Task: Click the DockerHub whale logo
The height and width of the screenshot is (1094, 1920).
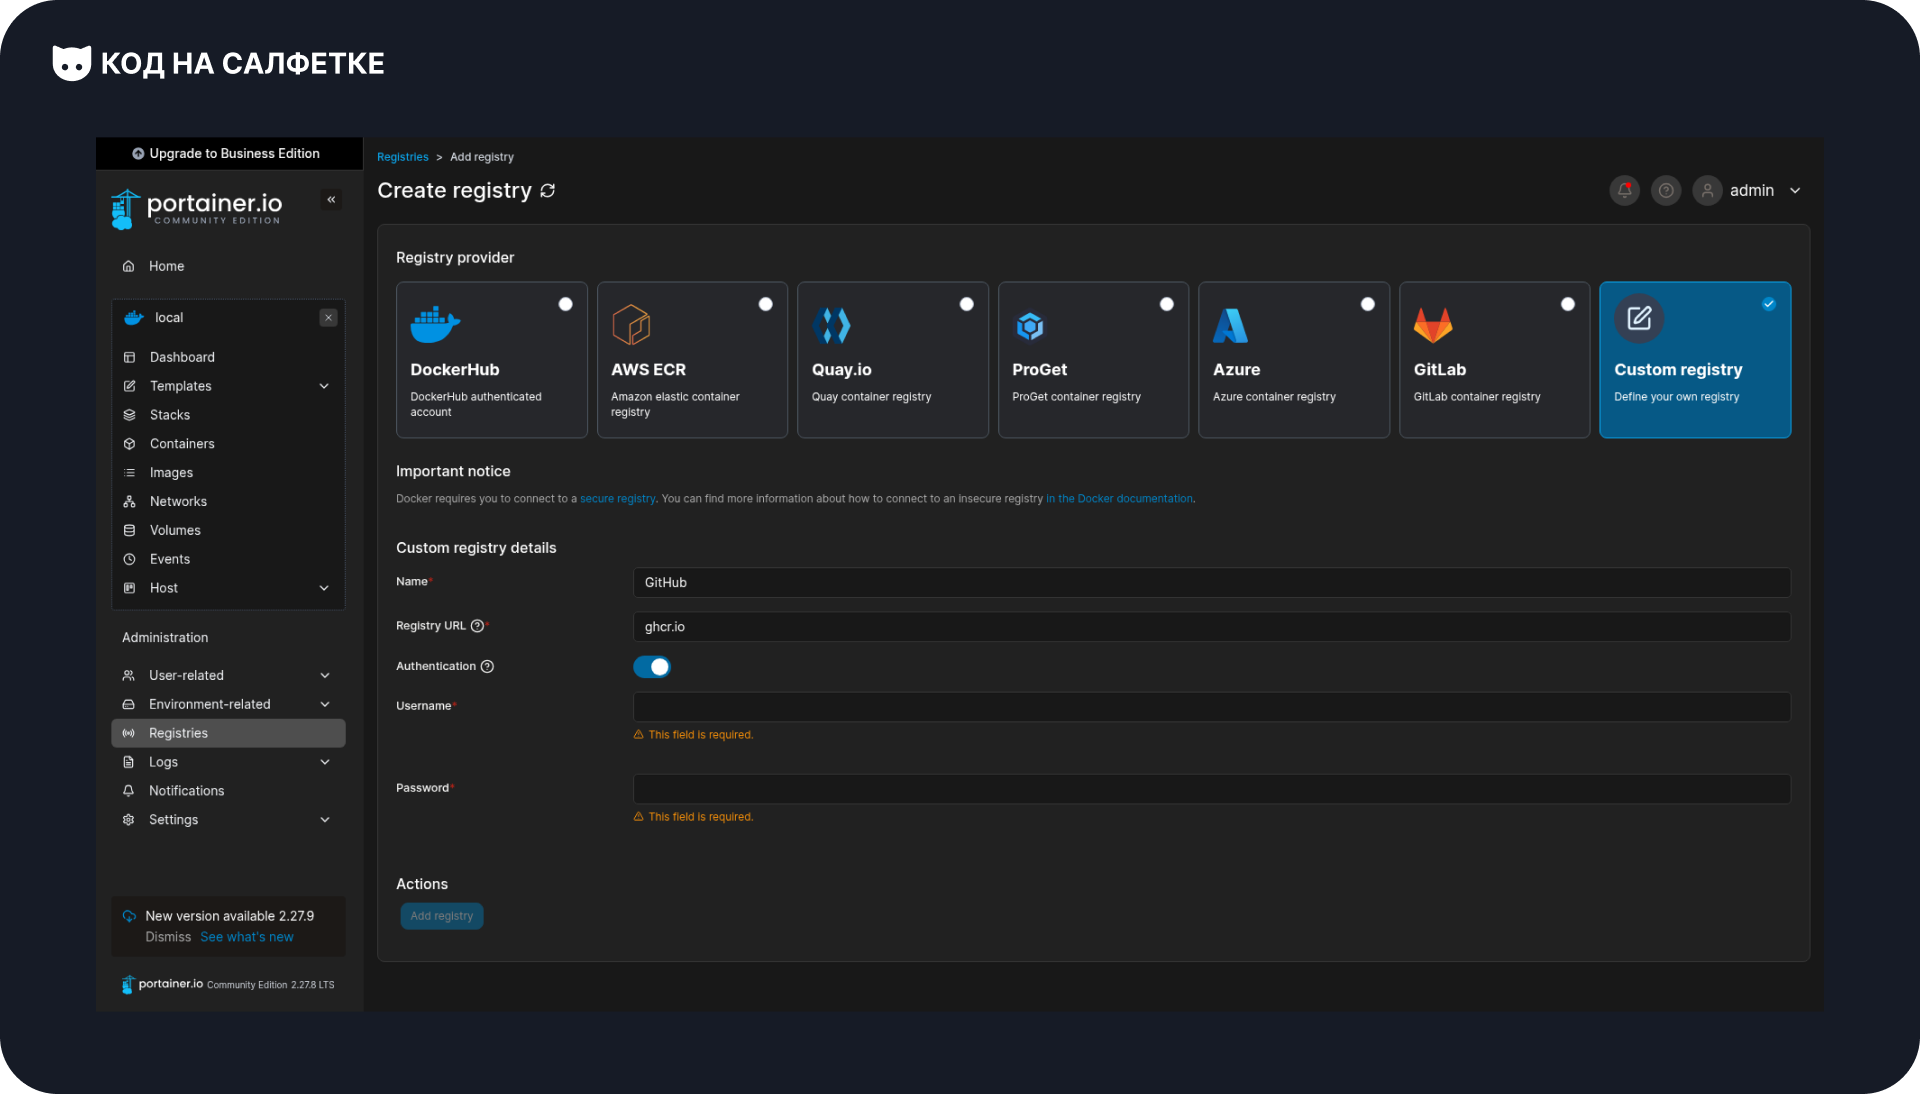Action: pos(435,325)
